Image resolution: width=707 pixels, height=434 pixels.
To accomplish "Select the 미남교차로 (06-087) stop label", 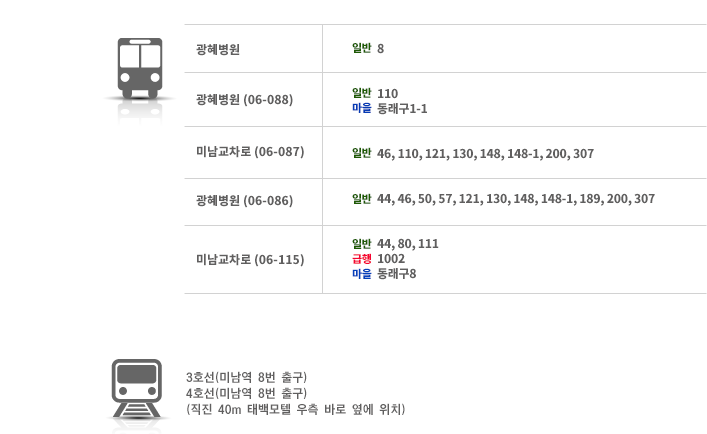I will [x=250, y=152].
